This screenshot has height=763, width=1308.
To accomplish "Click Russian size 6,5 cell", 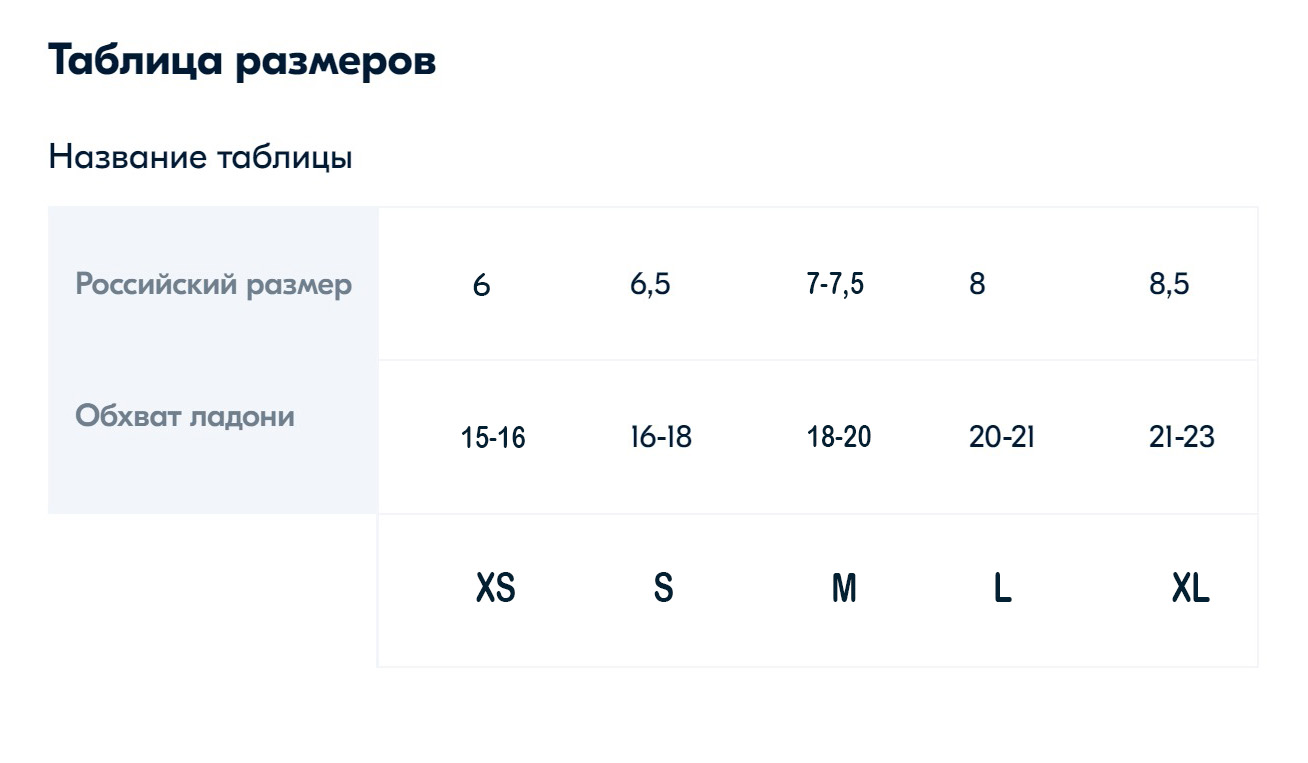I will [650, 284].
